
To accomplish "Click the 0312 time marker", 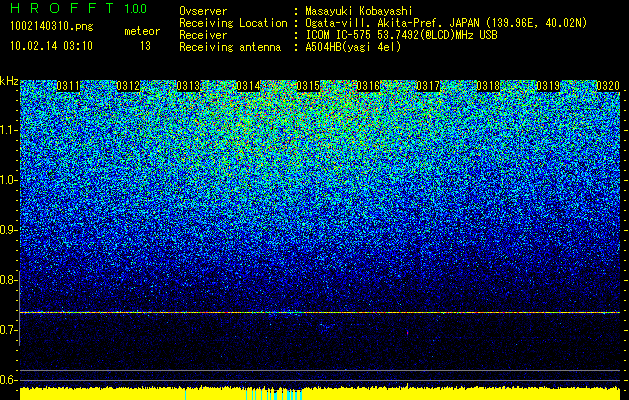I will [128, 86].
